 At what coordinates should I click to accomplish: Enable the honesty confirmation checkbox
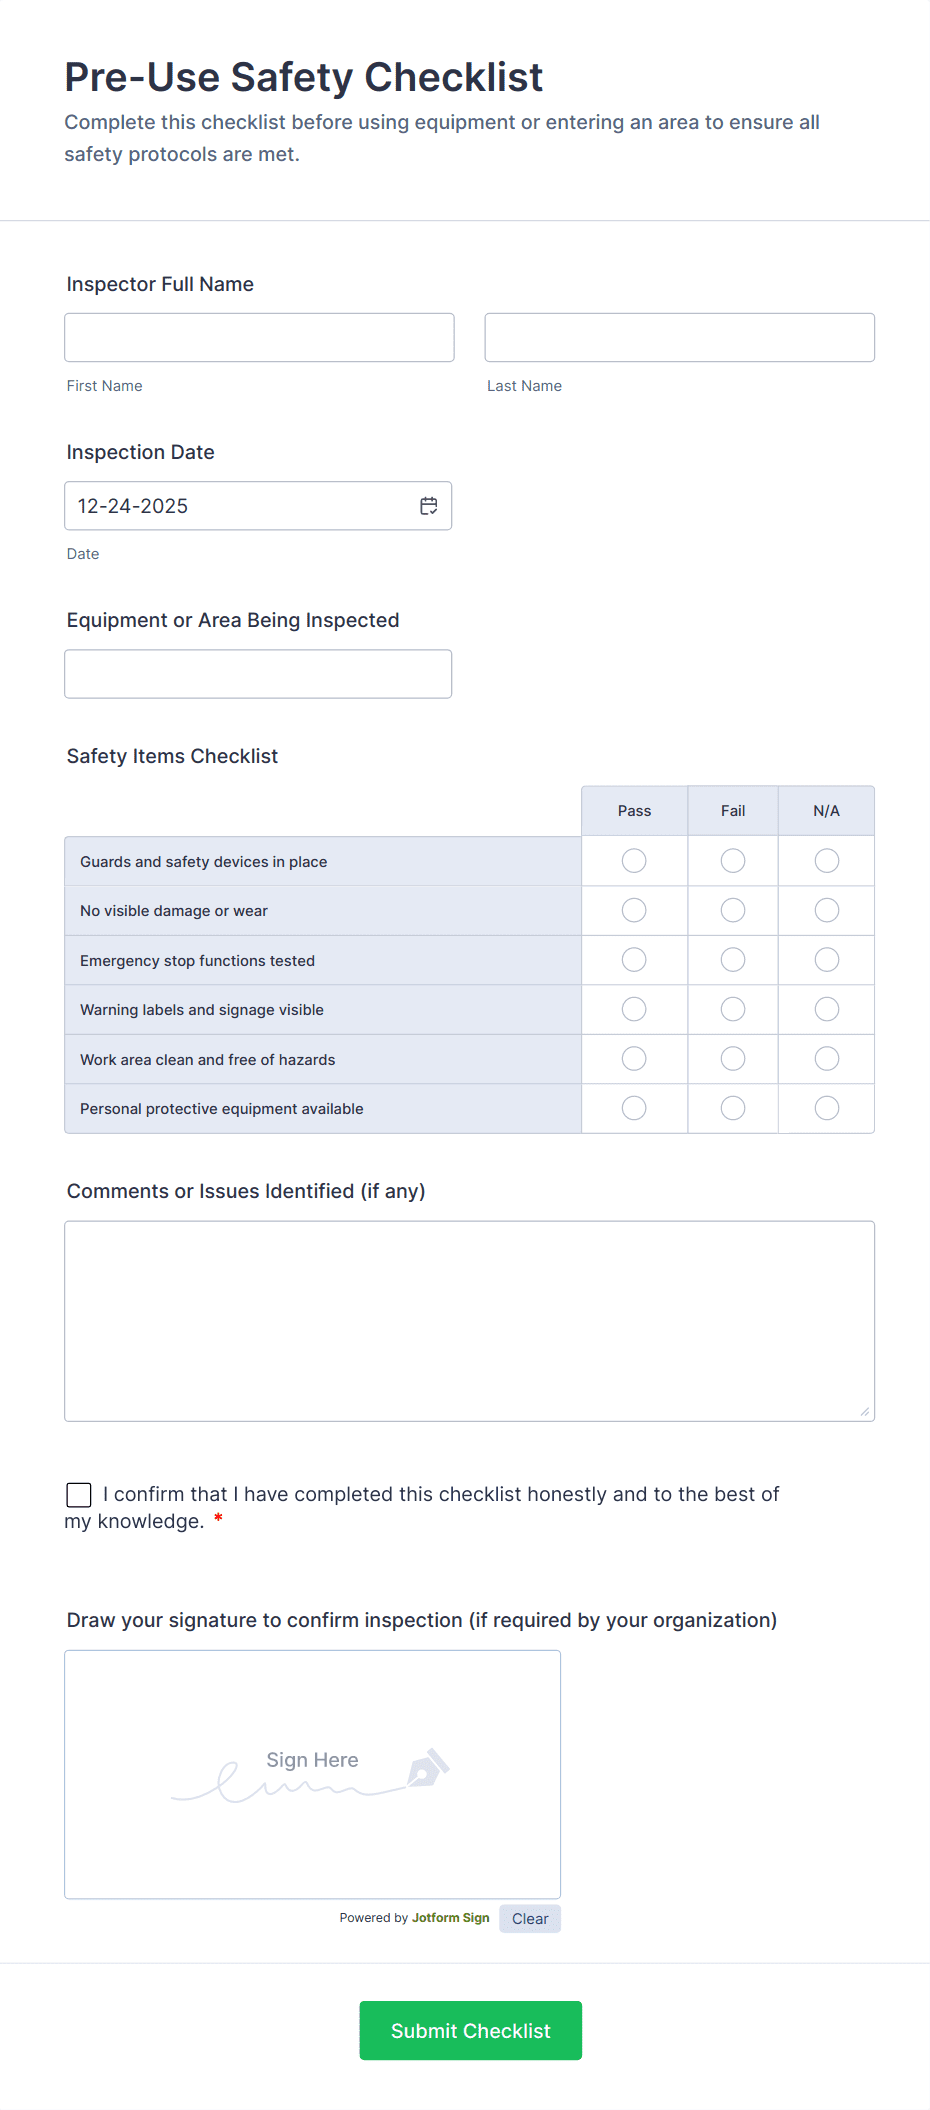[x=78, y=1494]
